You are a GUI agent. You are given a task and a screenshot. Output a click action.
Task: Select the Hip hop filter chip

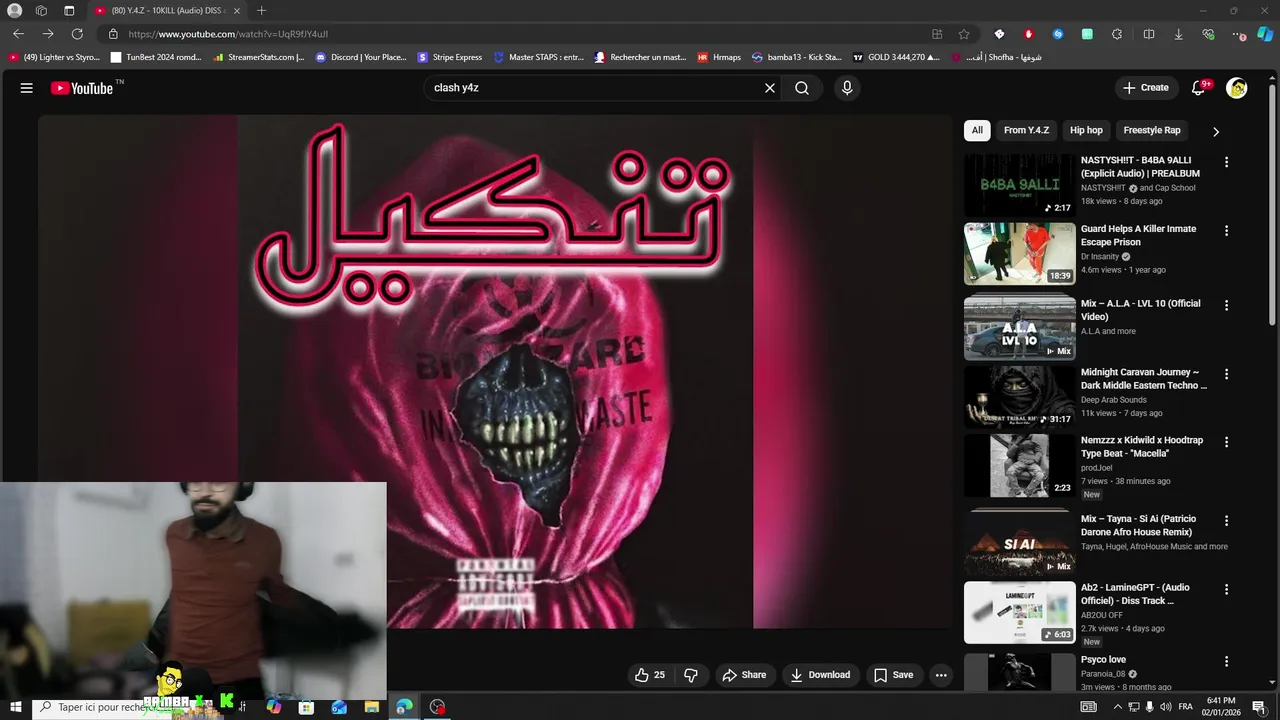(x=1086, y=130)
